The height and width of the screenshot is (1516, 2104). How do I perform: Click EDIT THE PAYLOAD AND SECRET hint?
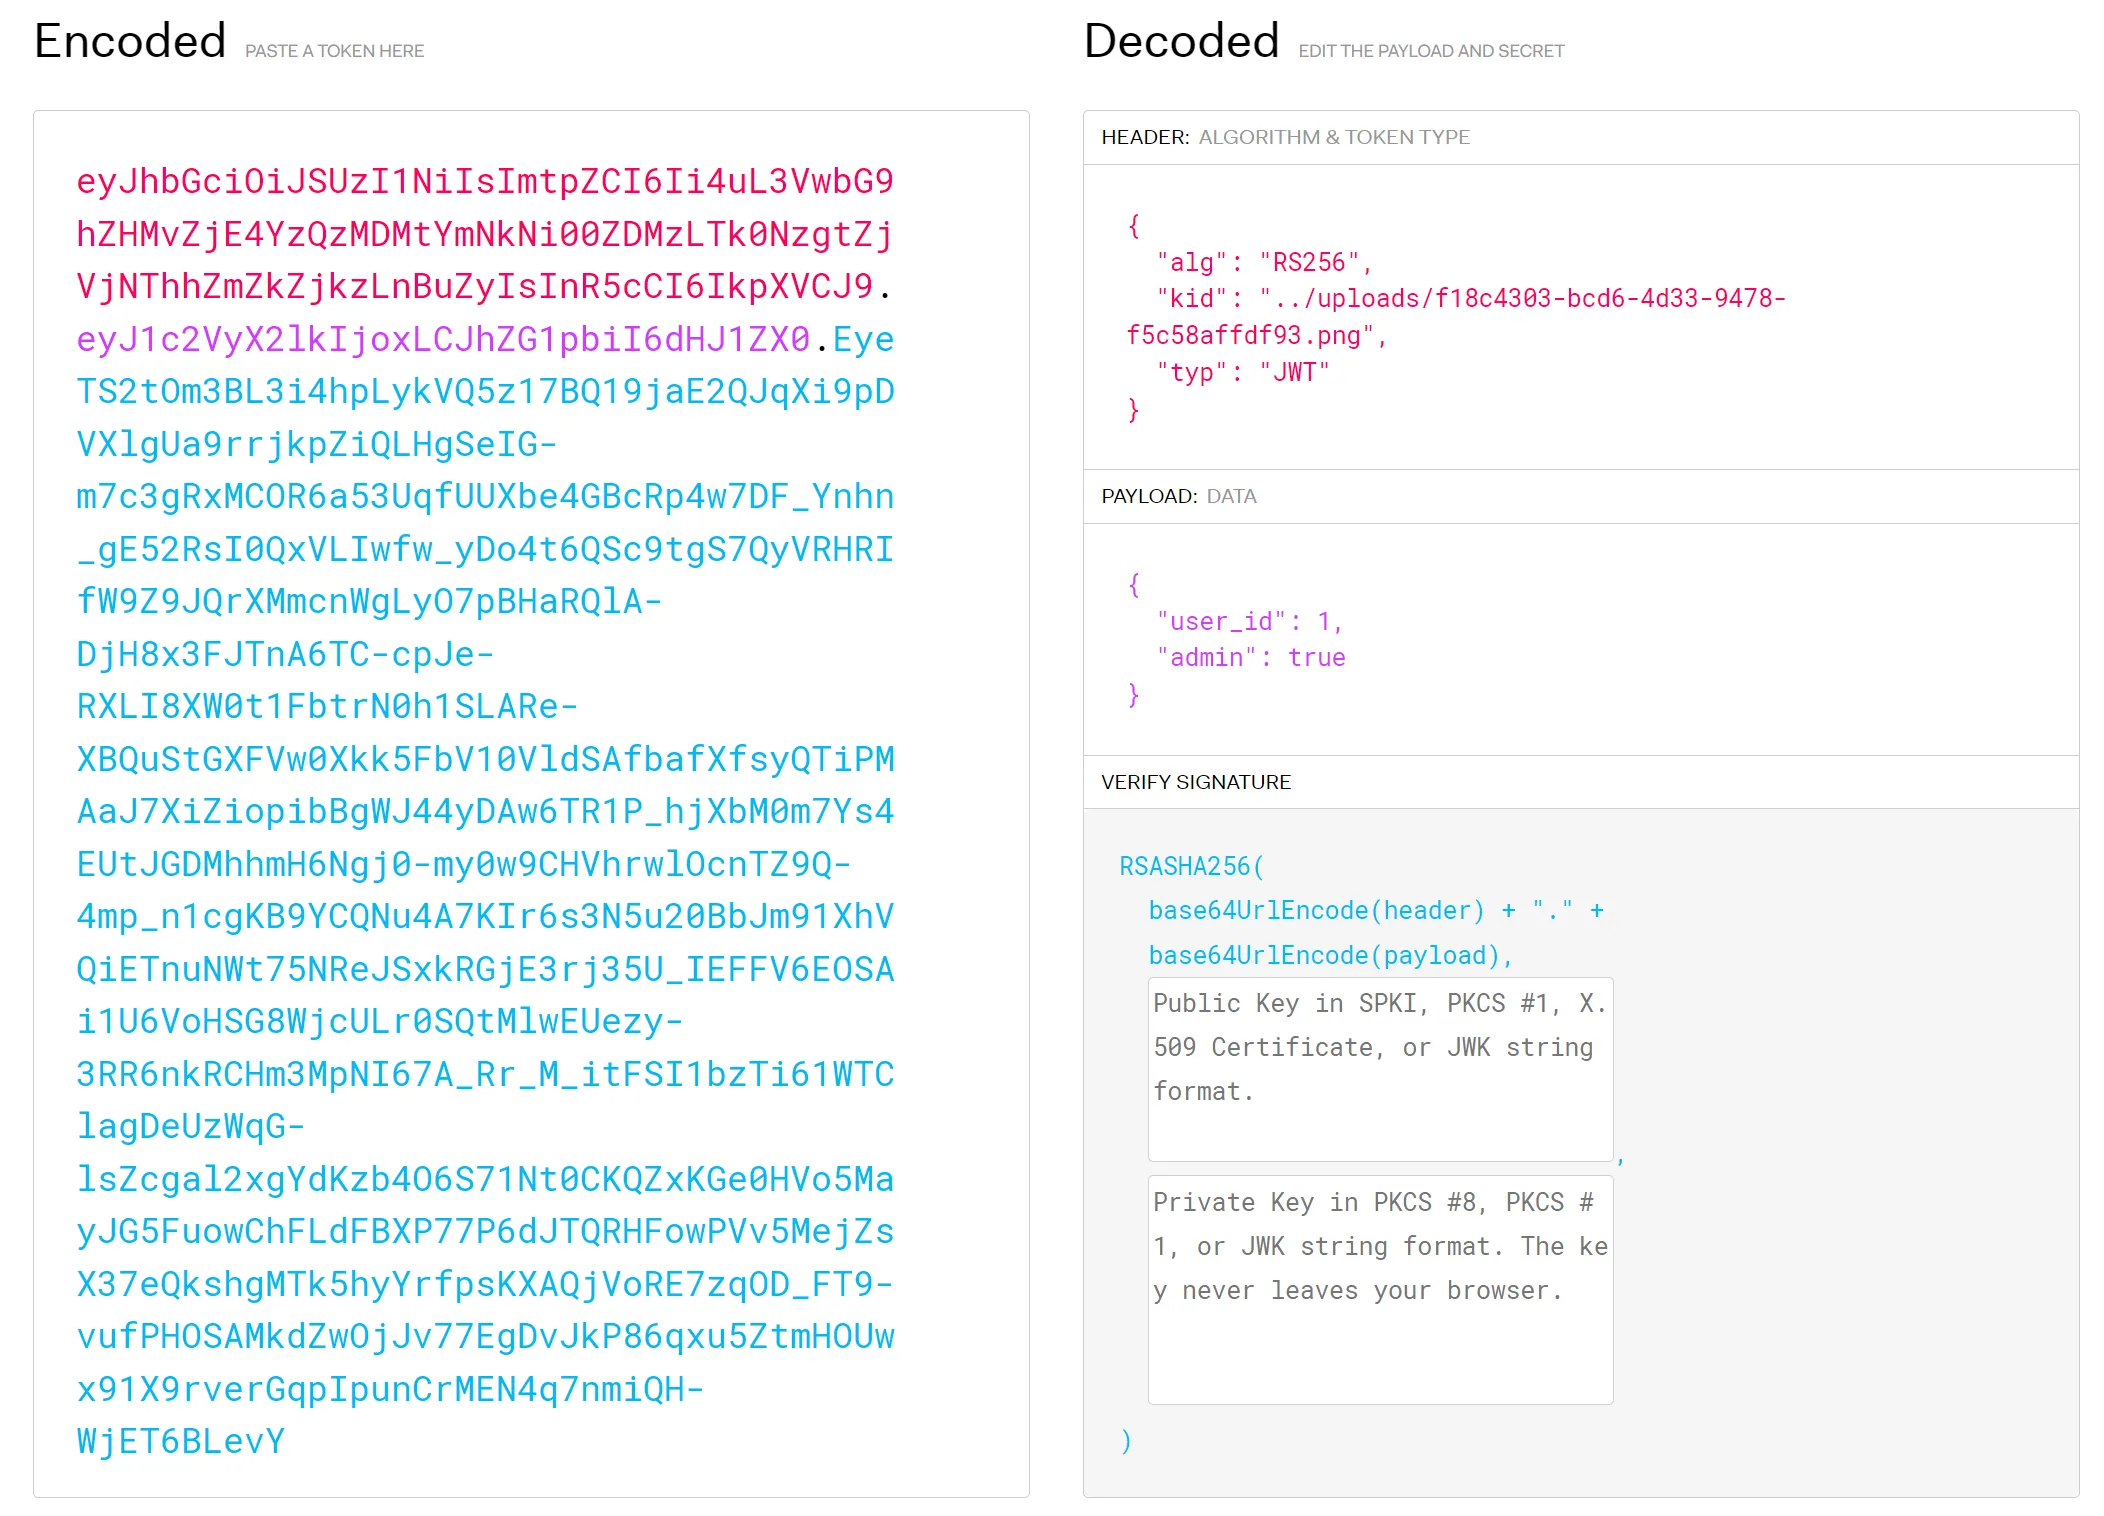tap(1431, 51)
